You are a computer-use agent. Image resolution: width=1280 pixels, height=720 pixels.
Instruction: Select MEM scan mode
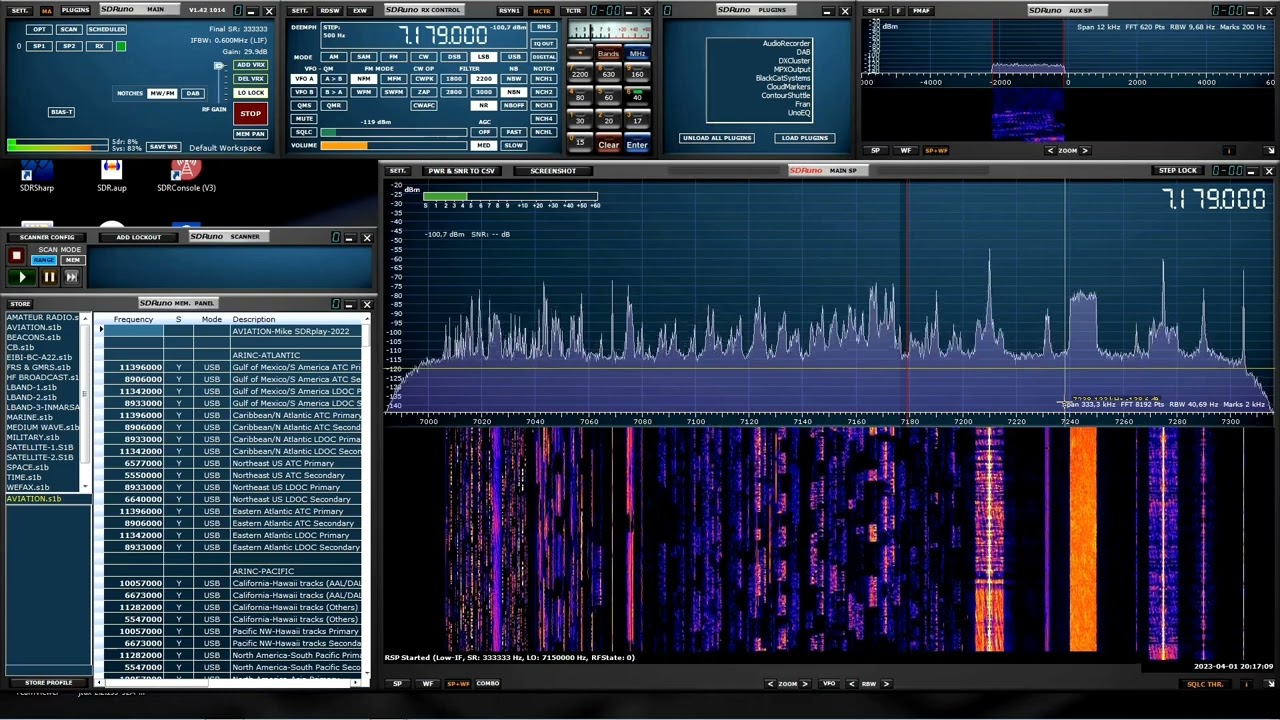point(72,260)
